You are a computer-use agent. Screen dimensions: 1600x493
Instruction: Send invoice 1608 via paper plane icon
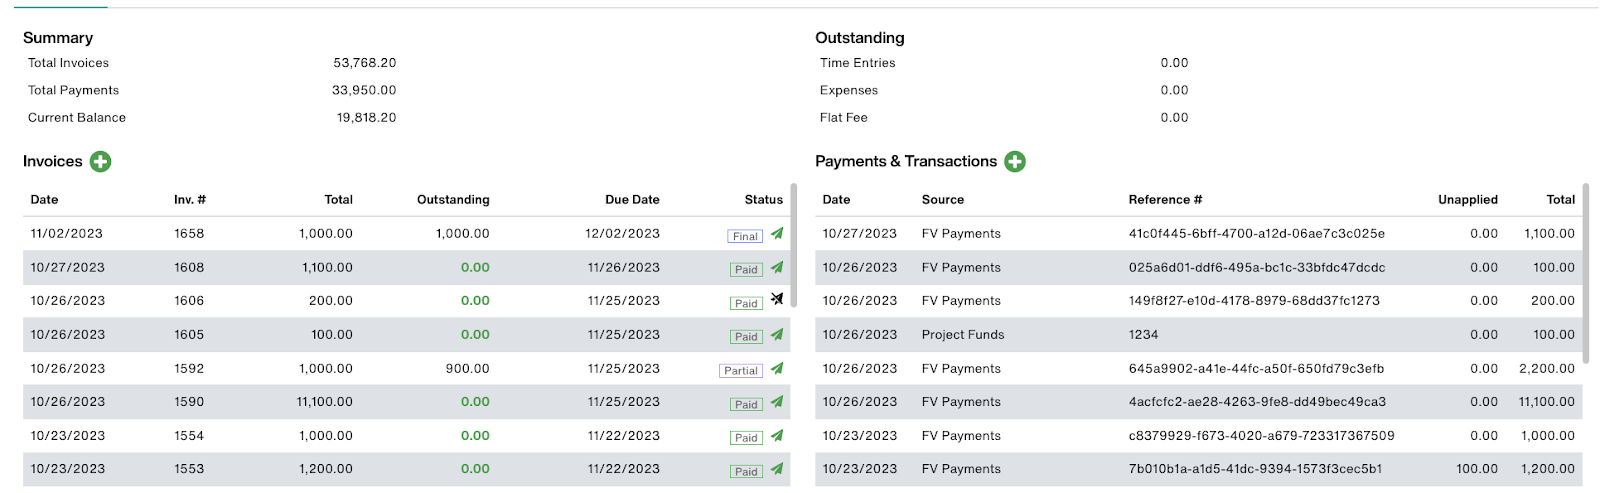point(777,267)
